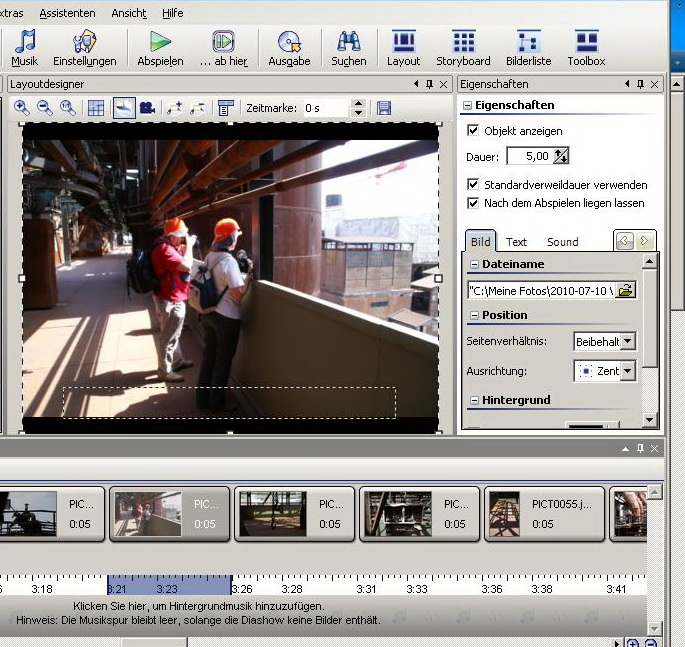685x647 pixels.
Task: Open Suchen binoculars search
Action: [x=348, y=47]
